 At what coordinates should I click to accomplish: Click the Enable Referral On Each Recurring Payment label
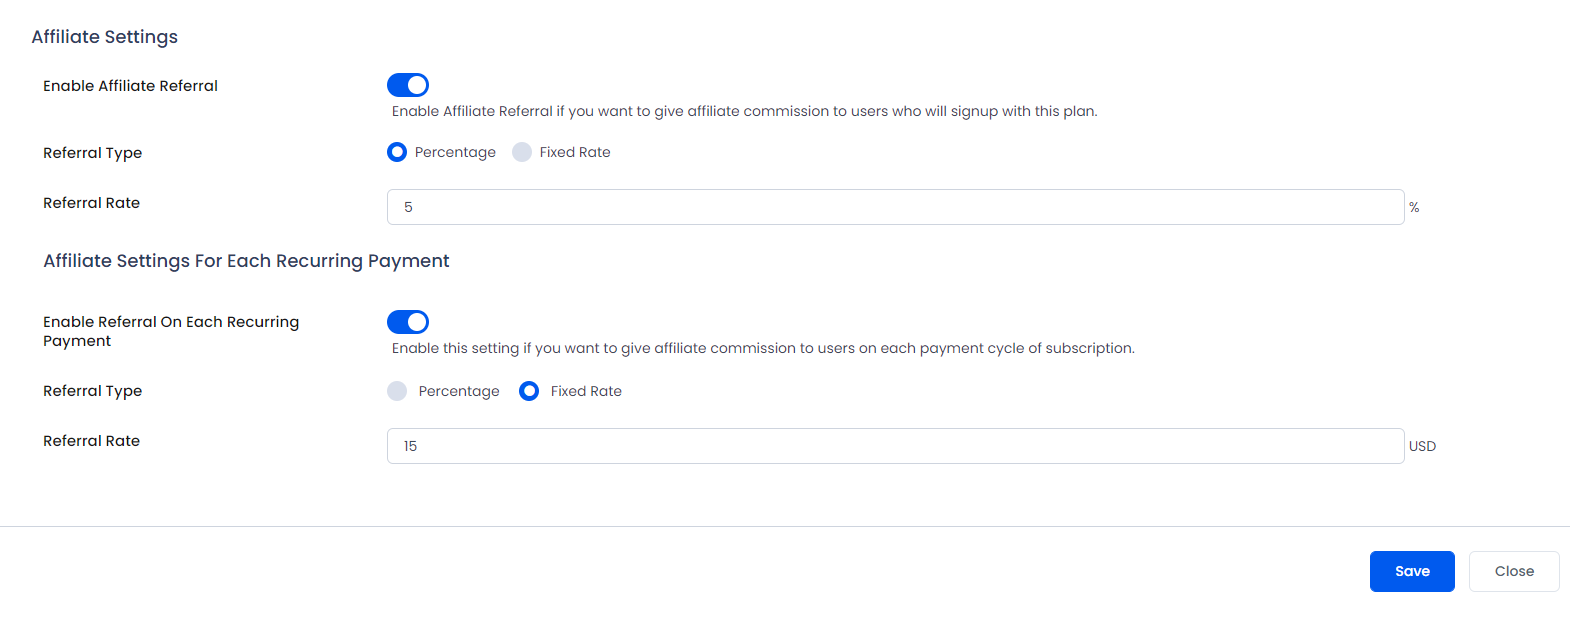point(171,331)
